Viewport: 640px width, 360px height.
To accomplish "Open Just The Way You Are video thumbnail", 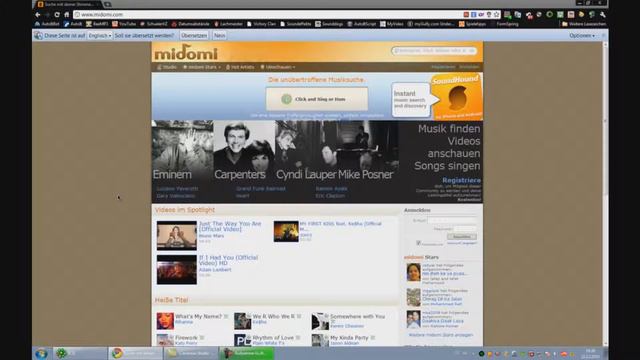I will pyautogui.click(x=177, y=236).
